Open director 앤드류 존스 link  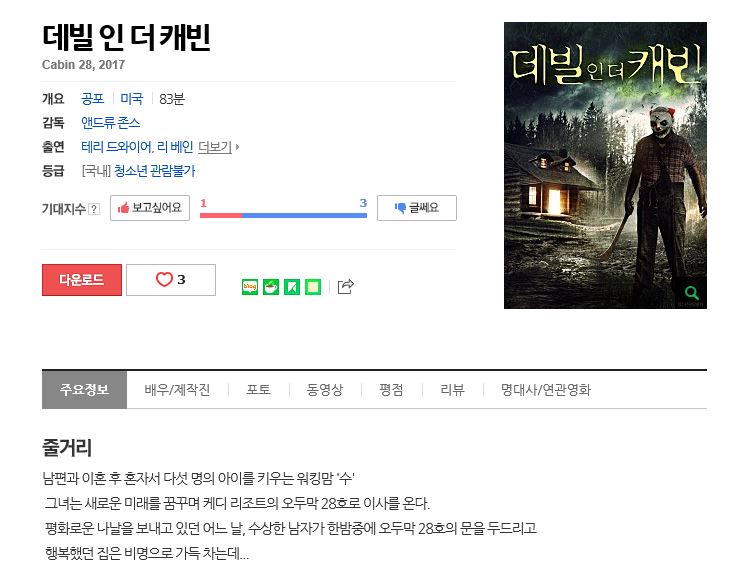pyautogui.click(x=110, y=123)
